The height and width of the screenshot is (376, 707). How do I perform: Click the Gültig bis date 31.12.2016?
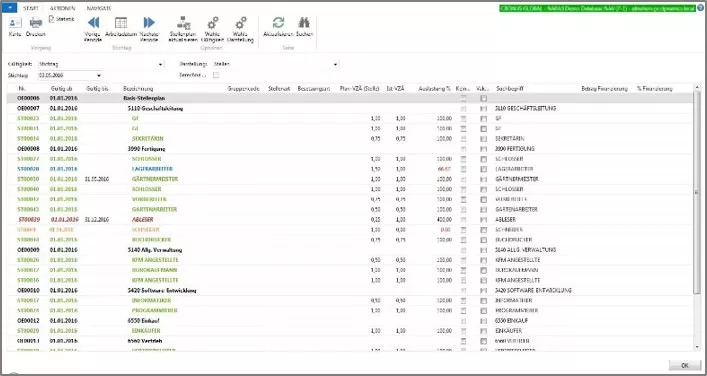pyautogui.click(x=97, y=220)
